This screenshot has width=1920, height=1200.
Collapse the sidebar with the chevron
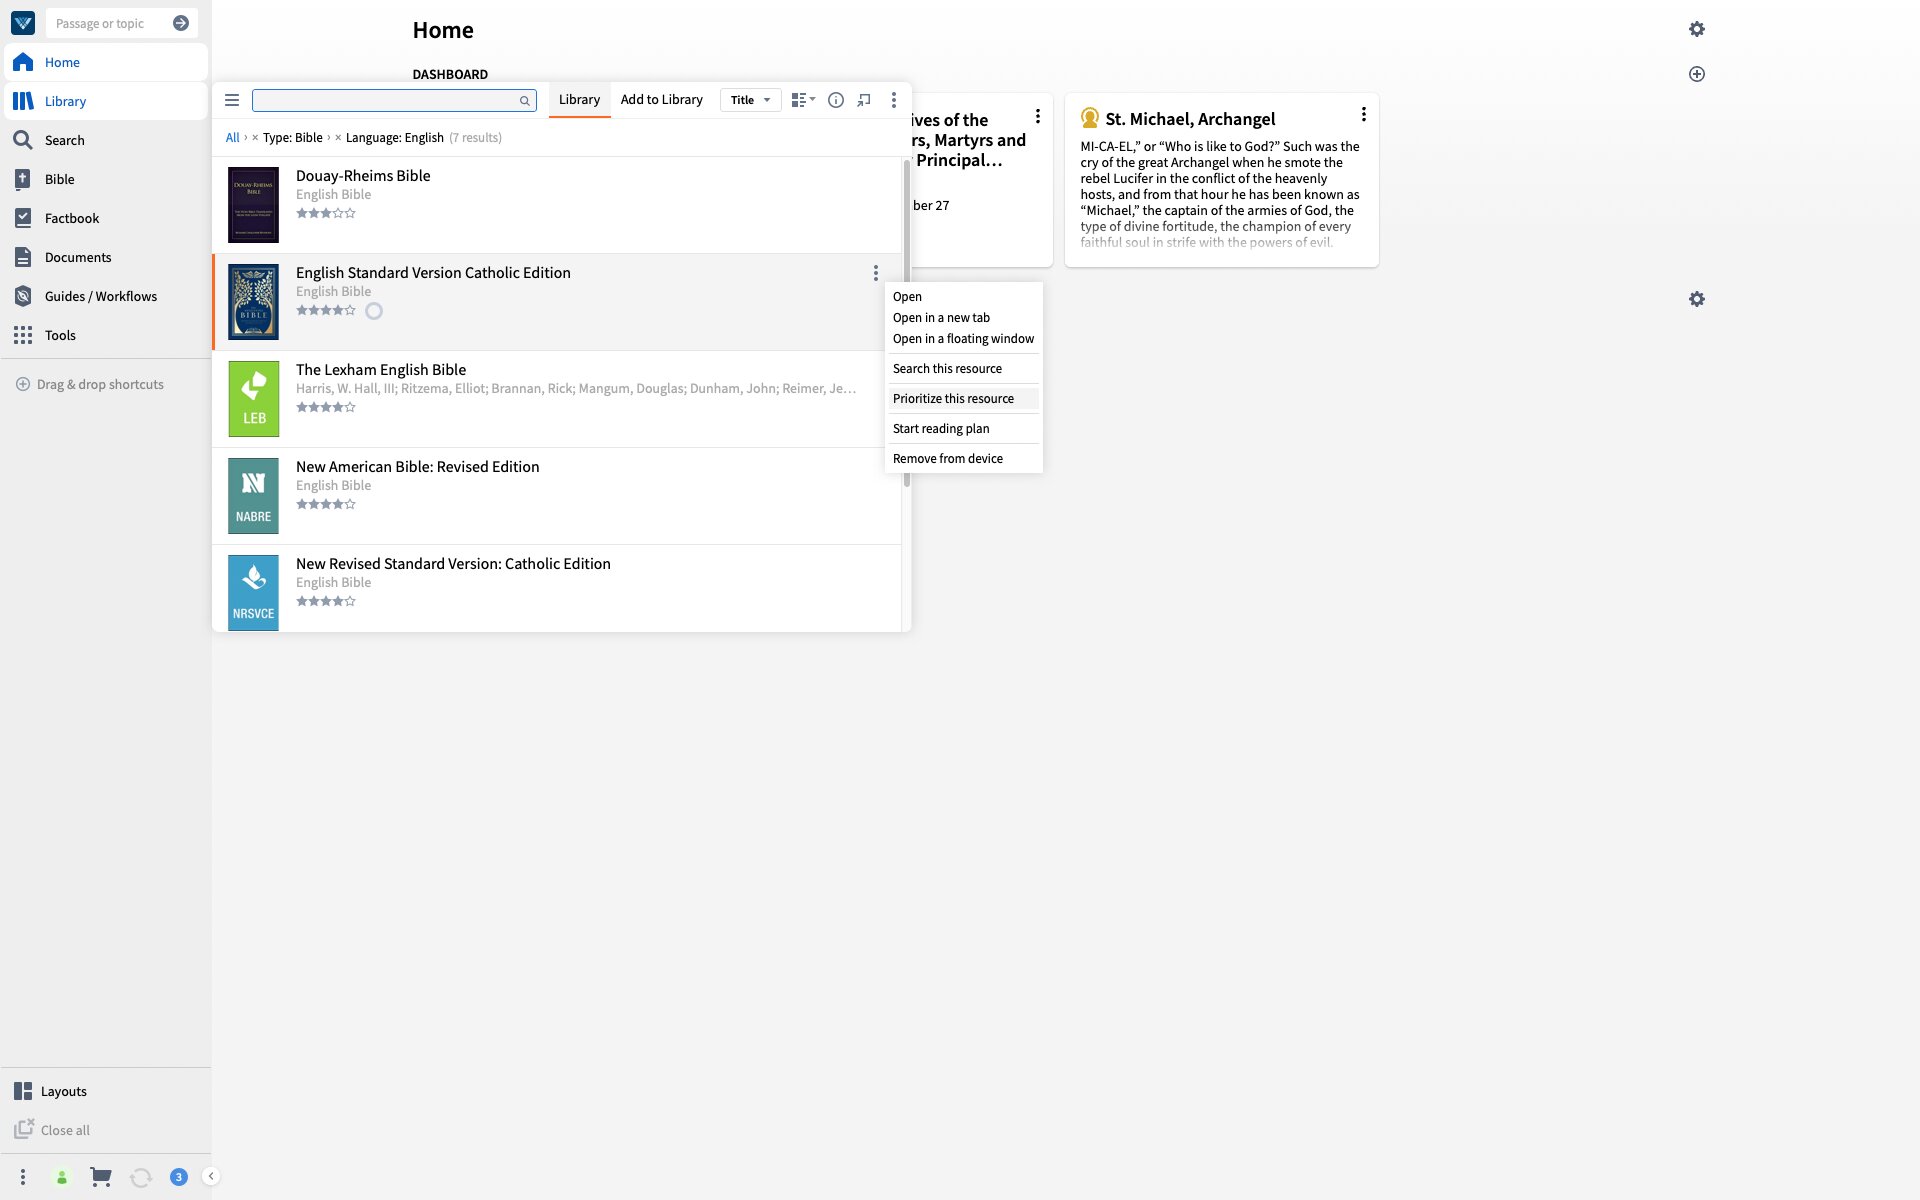tap(211, 1176)
